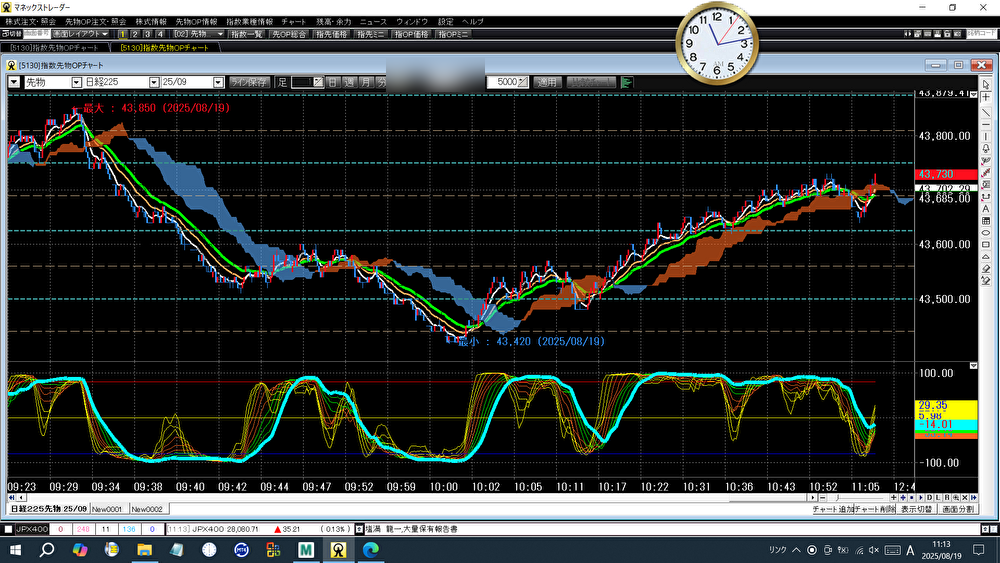This screenshot has width=1000, height=563.
Task: Click the チャート追加 button
Action: (x=833, y=509)
